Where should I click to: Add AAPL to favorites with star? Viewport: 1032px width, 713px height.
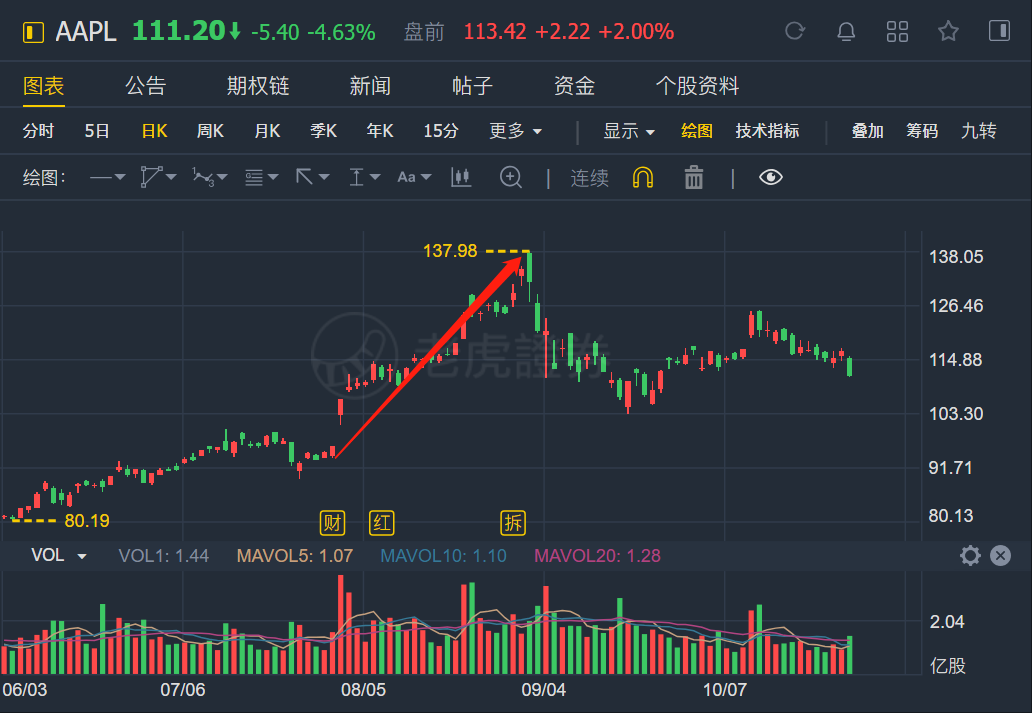tap(948, 31)
